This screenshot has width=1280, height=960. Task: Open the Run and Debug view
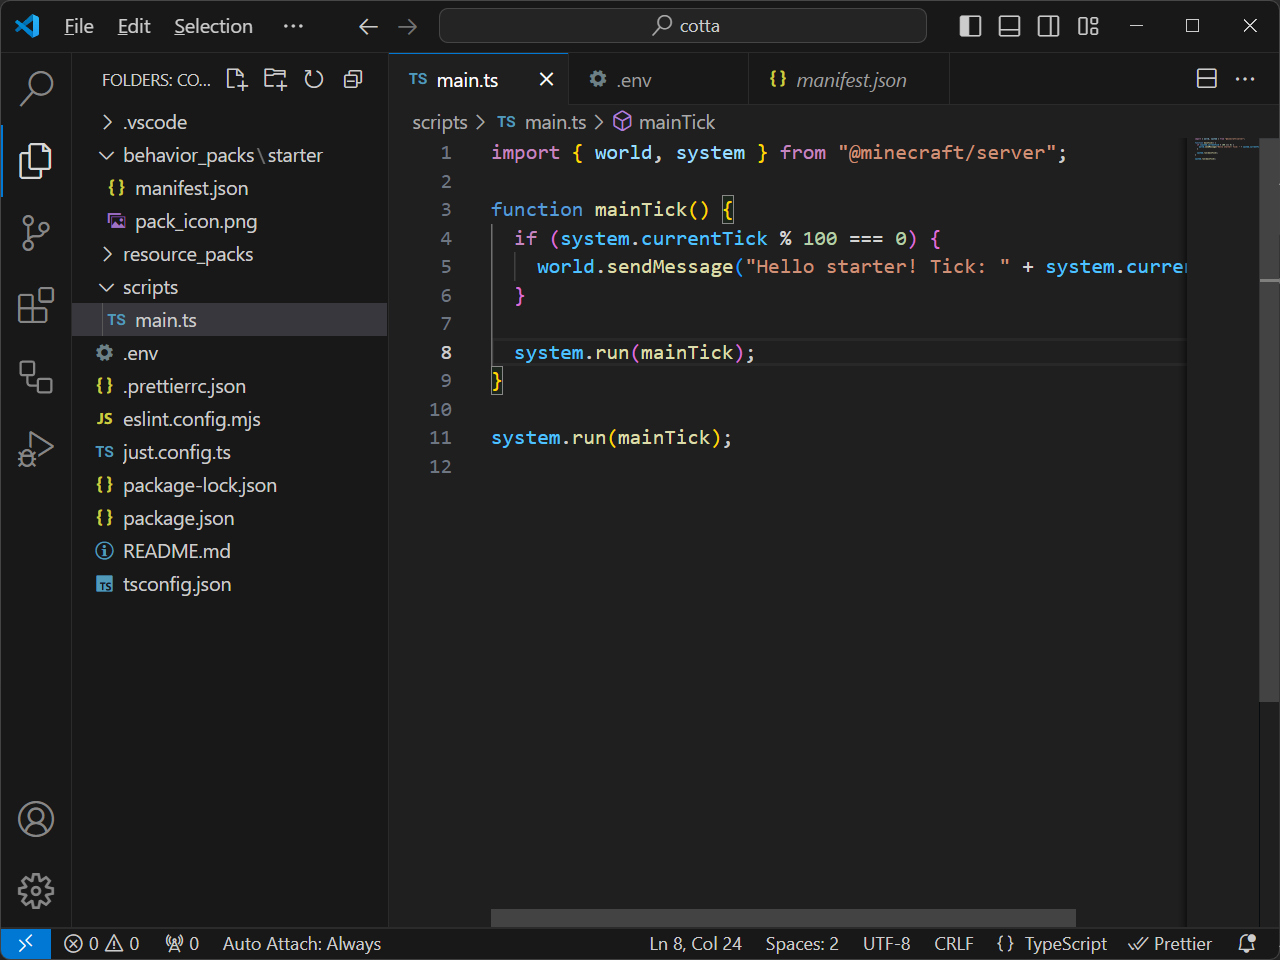(x=35, y=449)
